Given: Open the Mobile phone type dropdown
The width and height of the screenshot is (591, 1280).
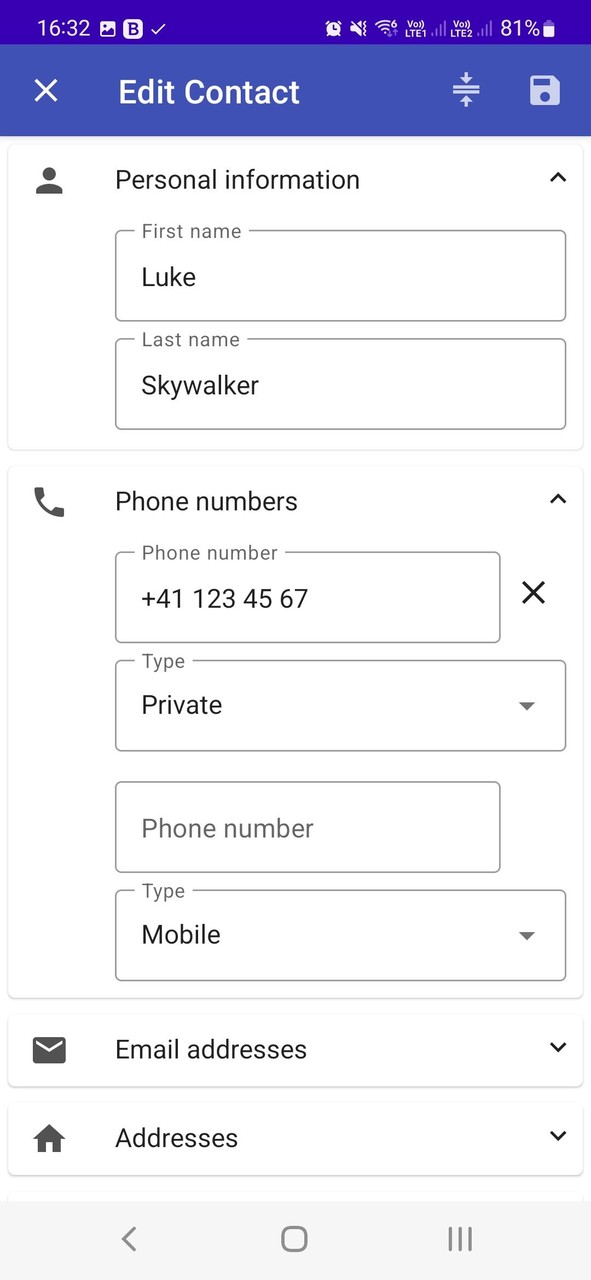Looking at the screenshot, I should pyautogui.click(x=527, y=935).
